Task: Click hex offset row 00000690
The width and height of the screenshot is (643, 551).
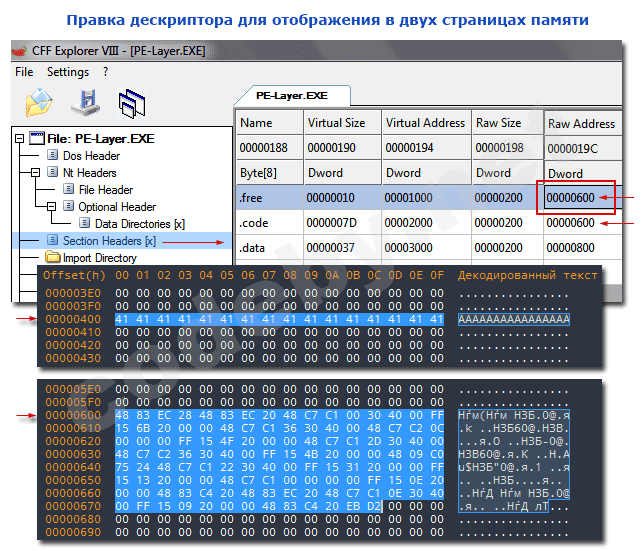Action: point(73,532)
